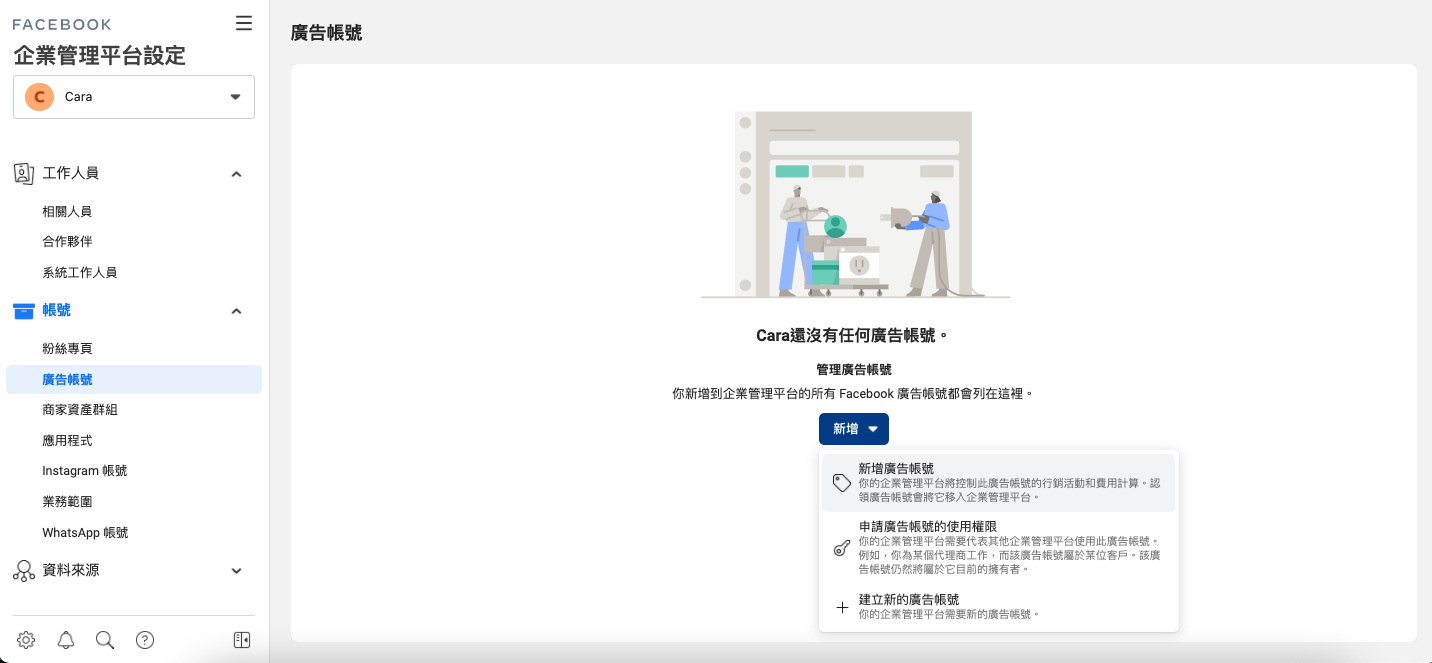Click the 帳號 accounts box icon
1432x663 pixels.
pos(24,311)
